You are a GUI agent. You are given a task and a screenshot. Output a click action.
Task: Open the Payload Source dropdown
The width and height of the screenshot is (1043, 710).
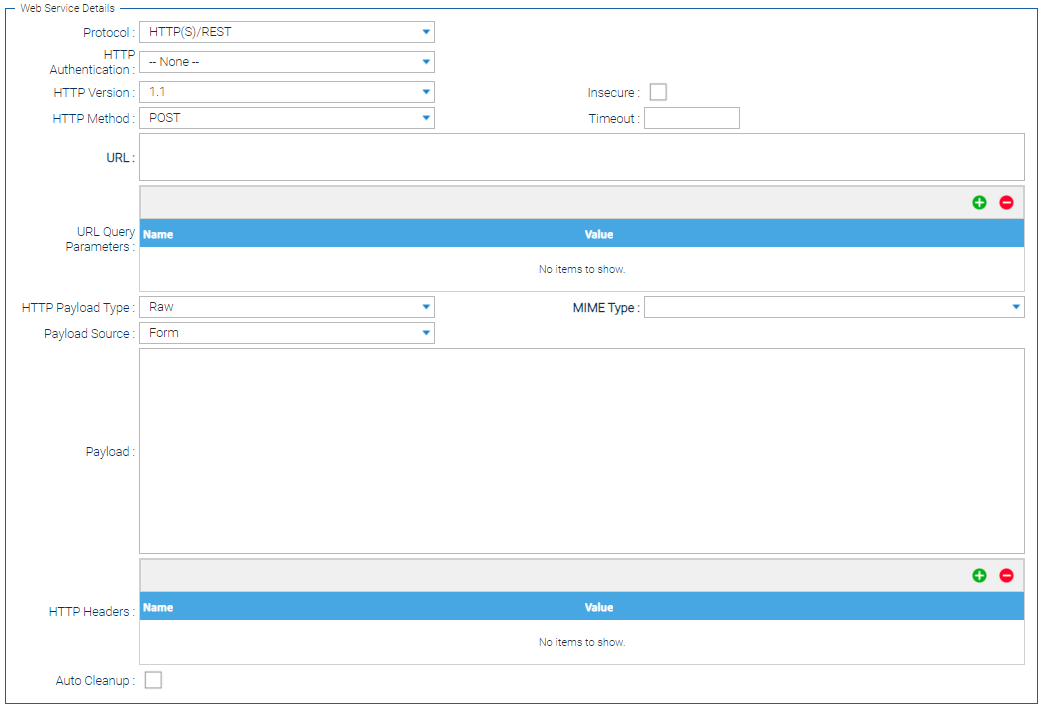click(286, 333)
